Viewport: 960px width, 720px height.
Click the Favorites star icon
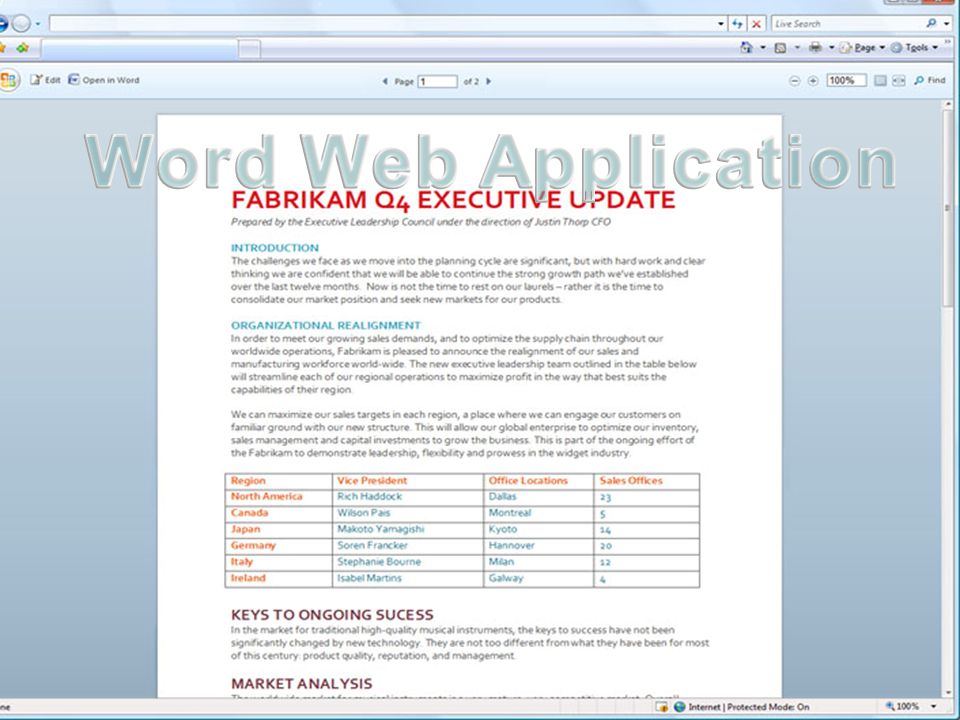[3, 48]
